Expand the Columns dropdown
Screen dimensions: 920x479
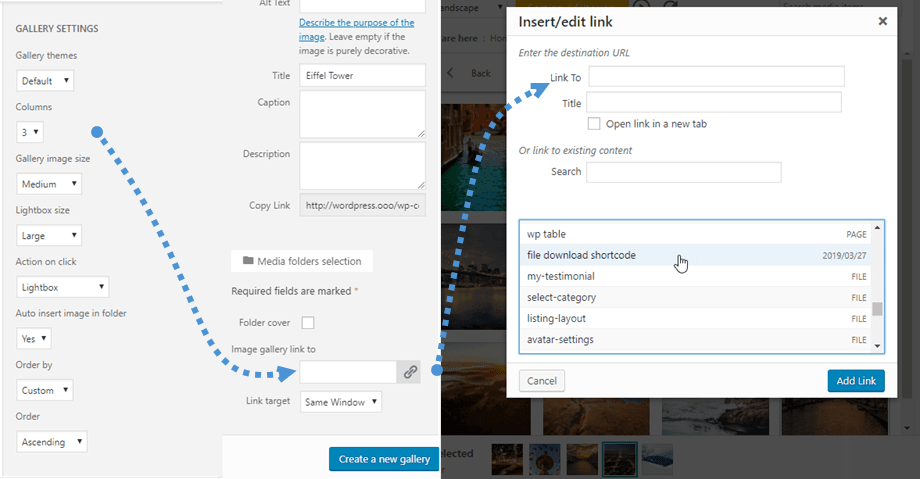[30, 132]
